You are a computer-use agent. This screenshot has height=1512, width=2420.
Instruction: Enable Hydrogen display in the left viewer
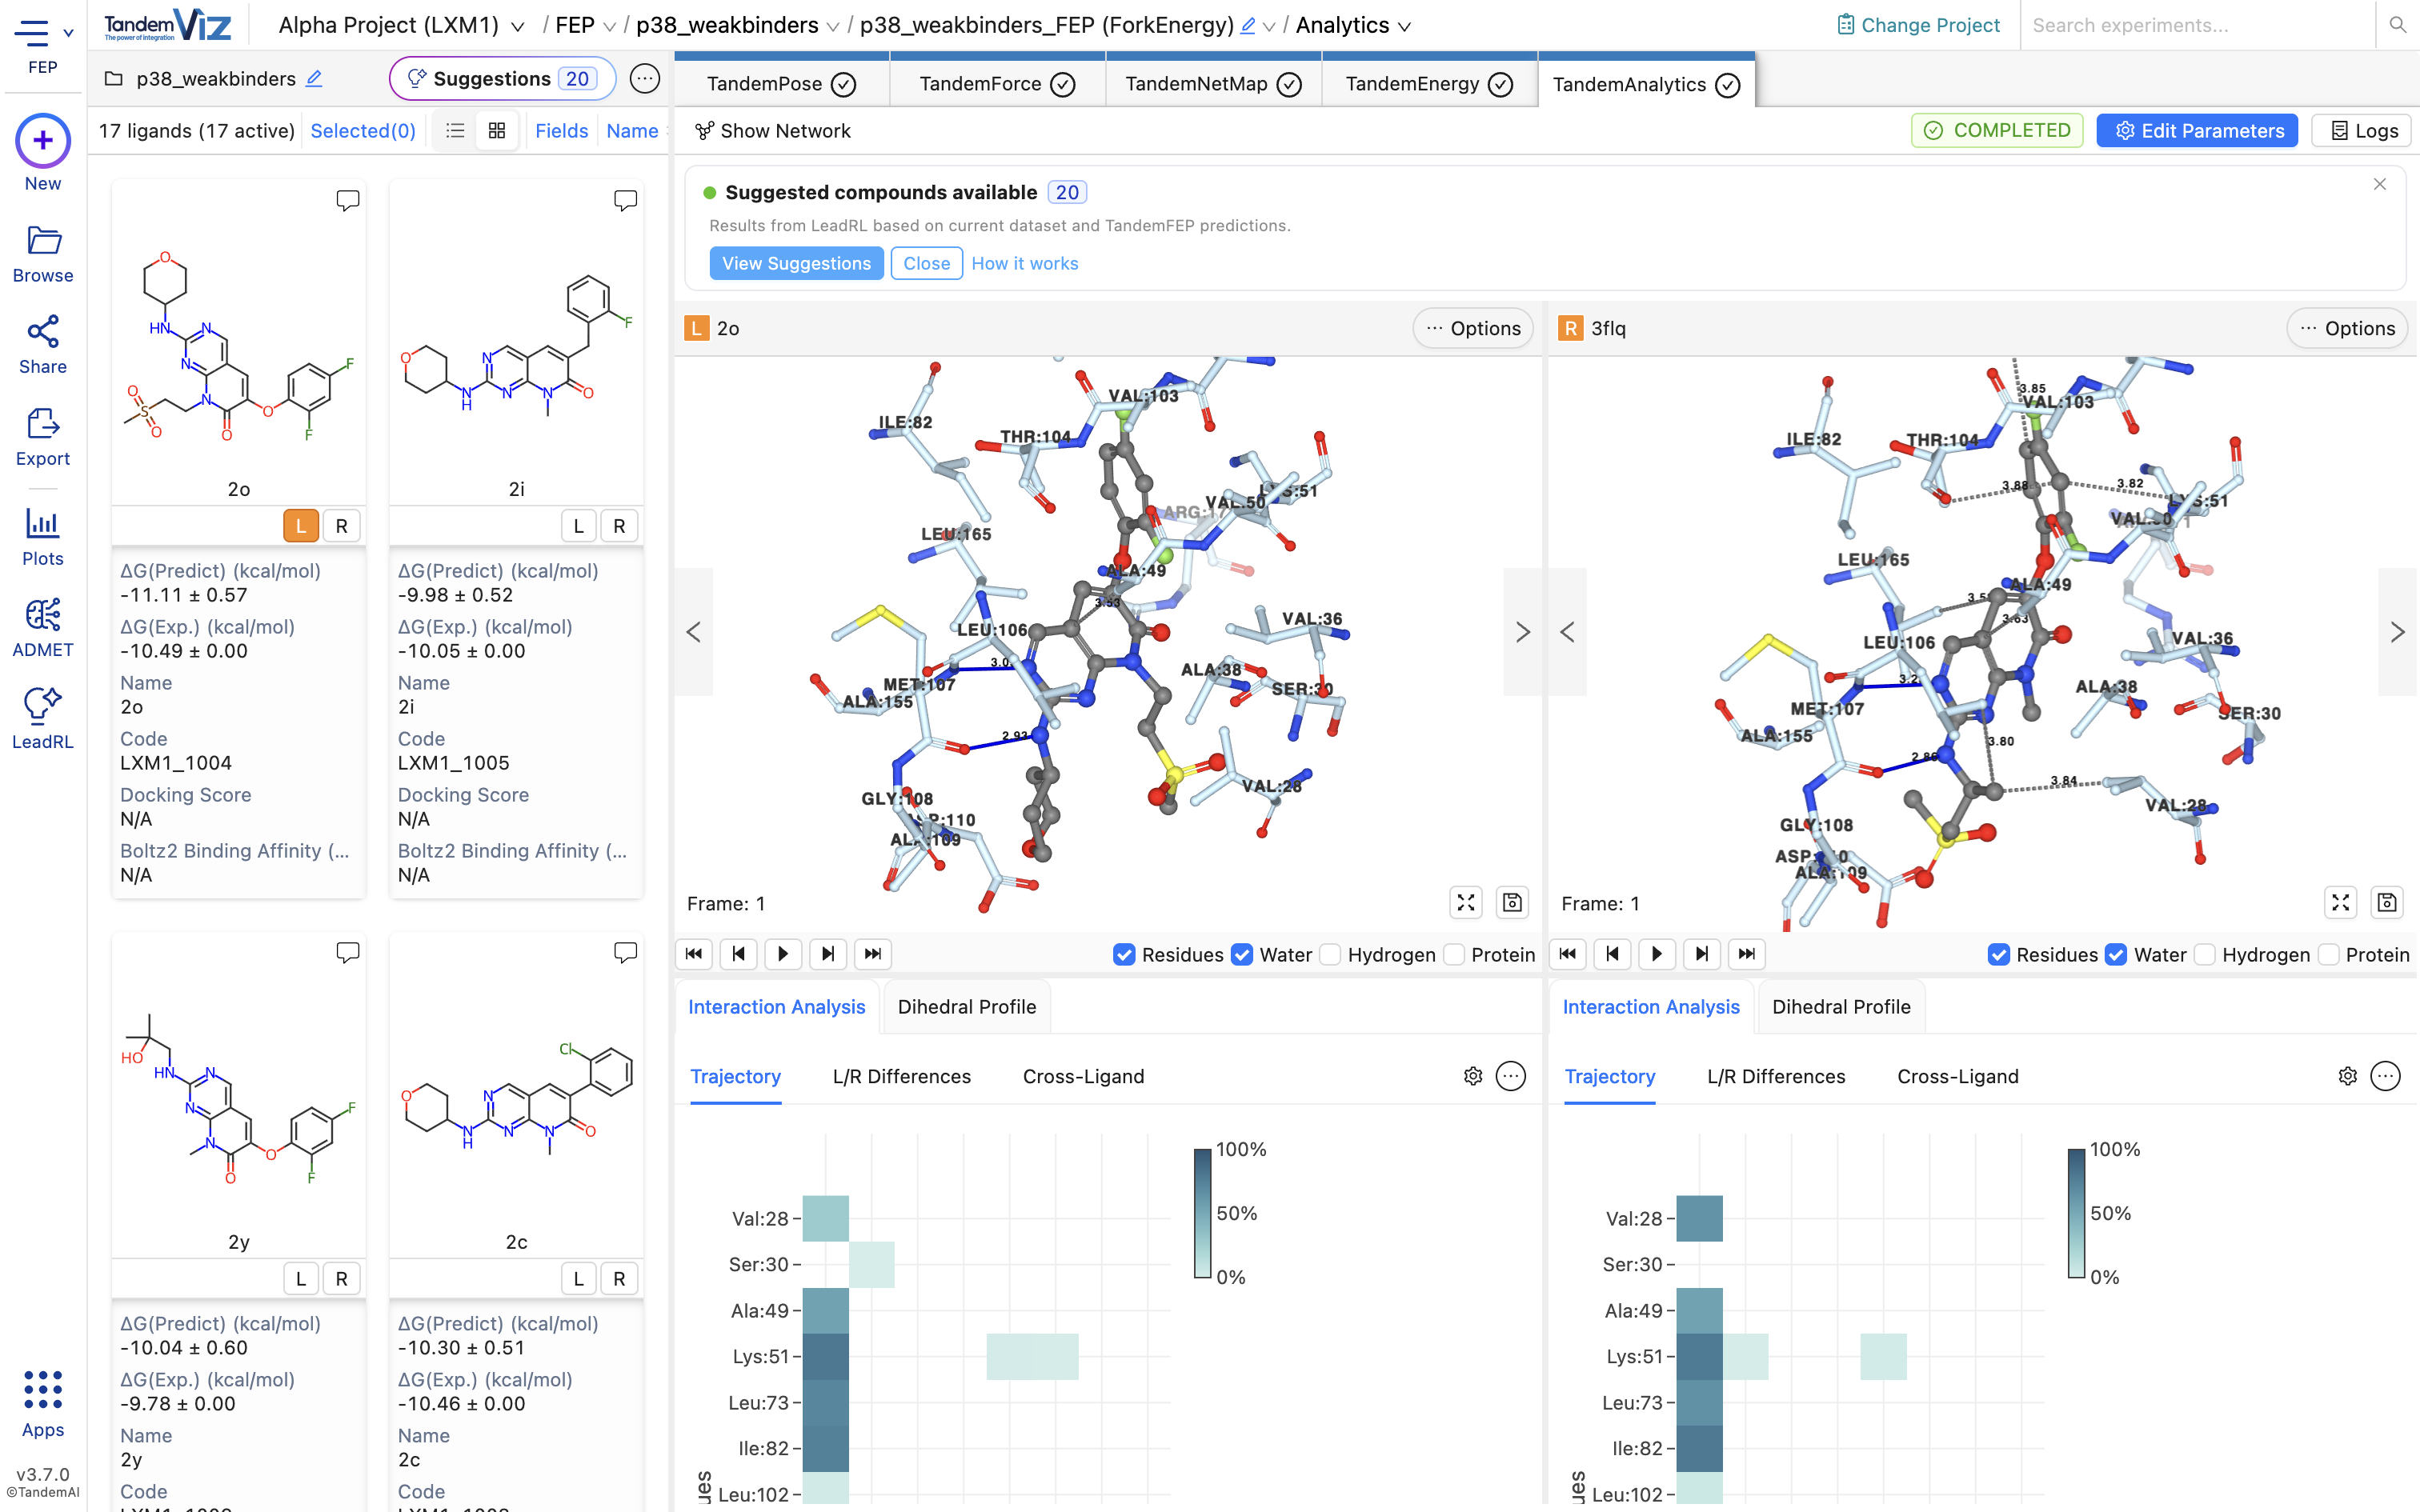click(x=1331, y=954)
